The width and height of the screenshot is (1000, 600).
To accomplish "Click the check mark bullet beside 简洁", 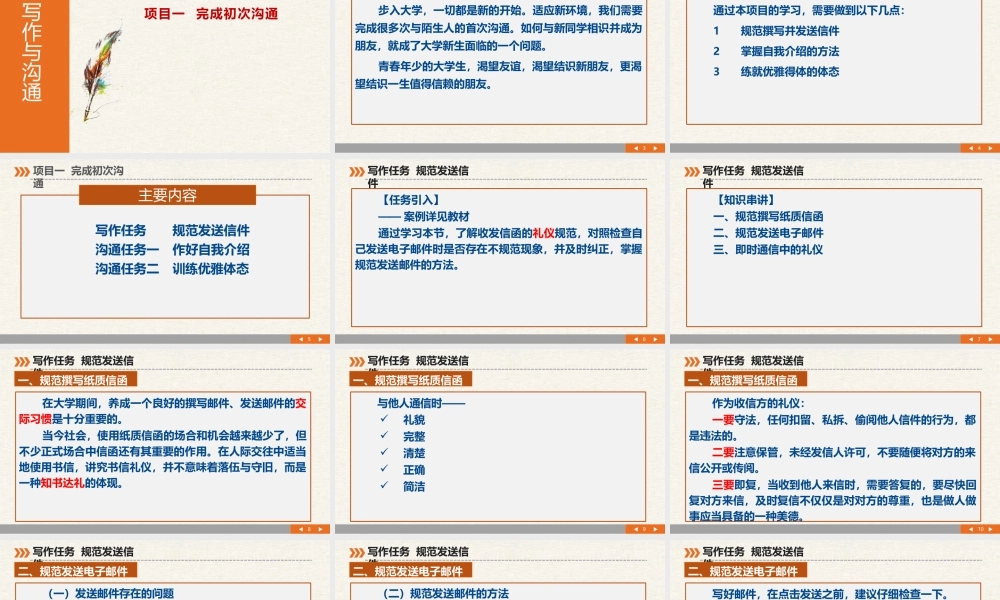I will tap(384, 485).
